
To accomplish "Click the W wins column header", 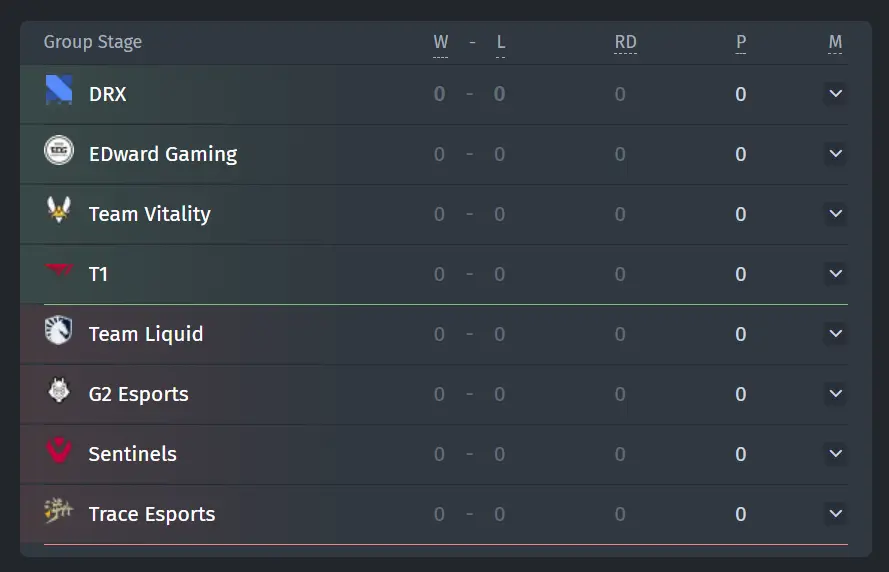I will pyautogui.click(x=441, y=43).
